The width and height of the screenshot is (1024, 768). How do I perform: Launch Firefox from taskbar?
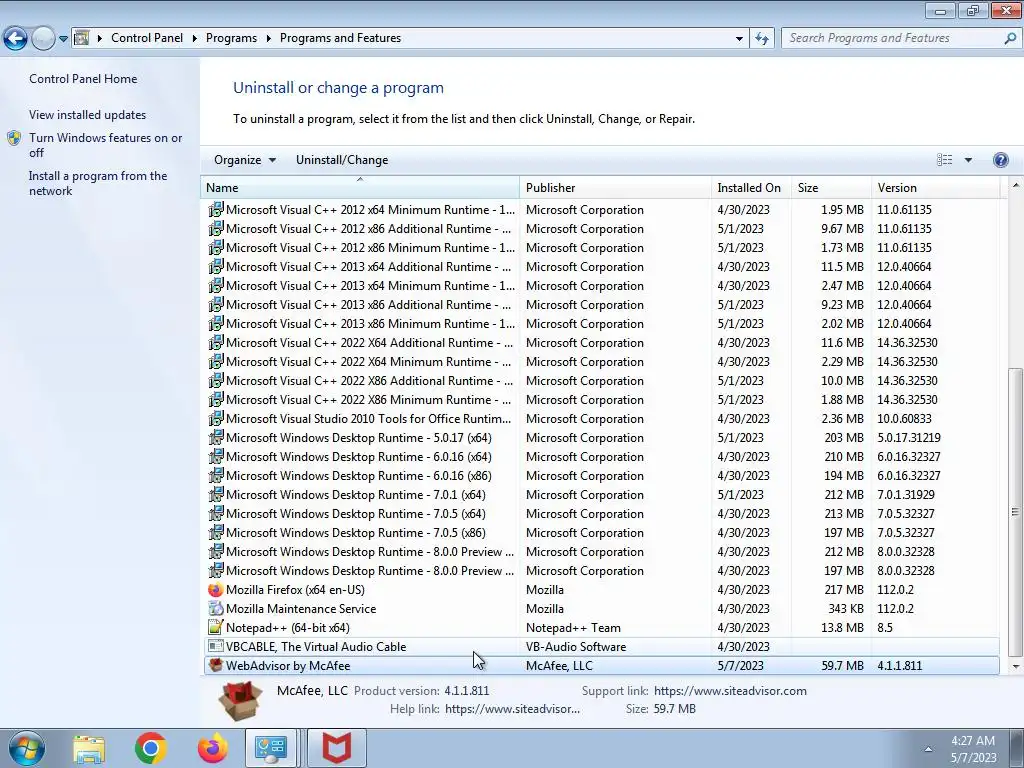pos(213,748)
